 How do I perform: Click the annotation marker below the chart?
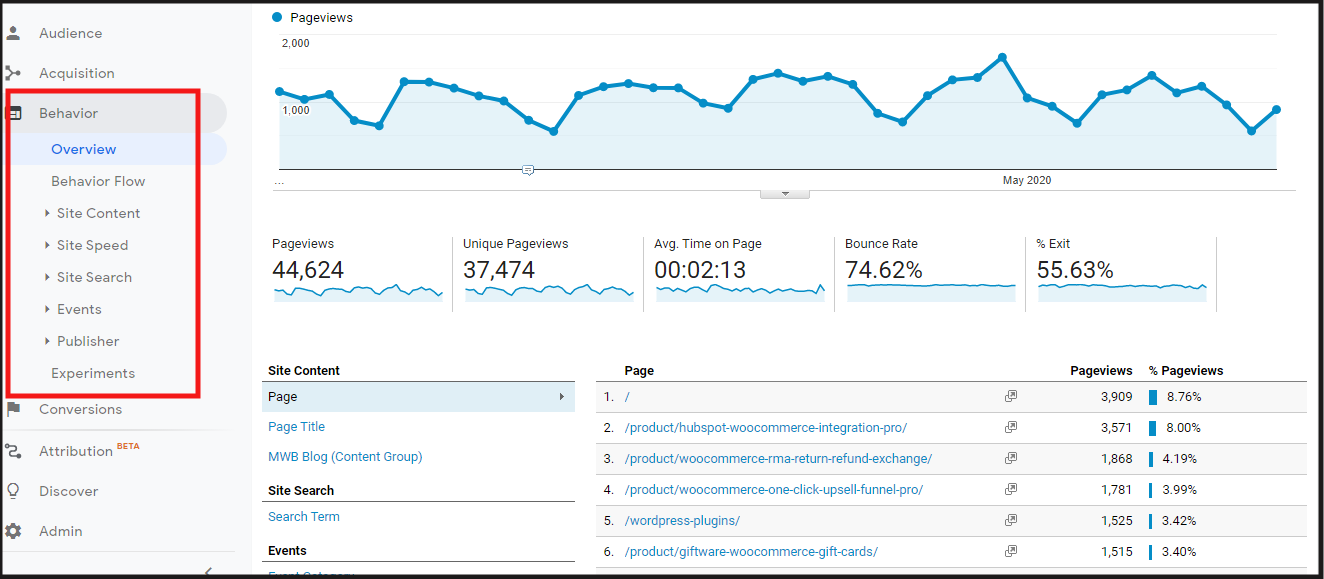(528, 171)
